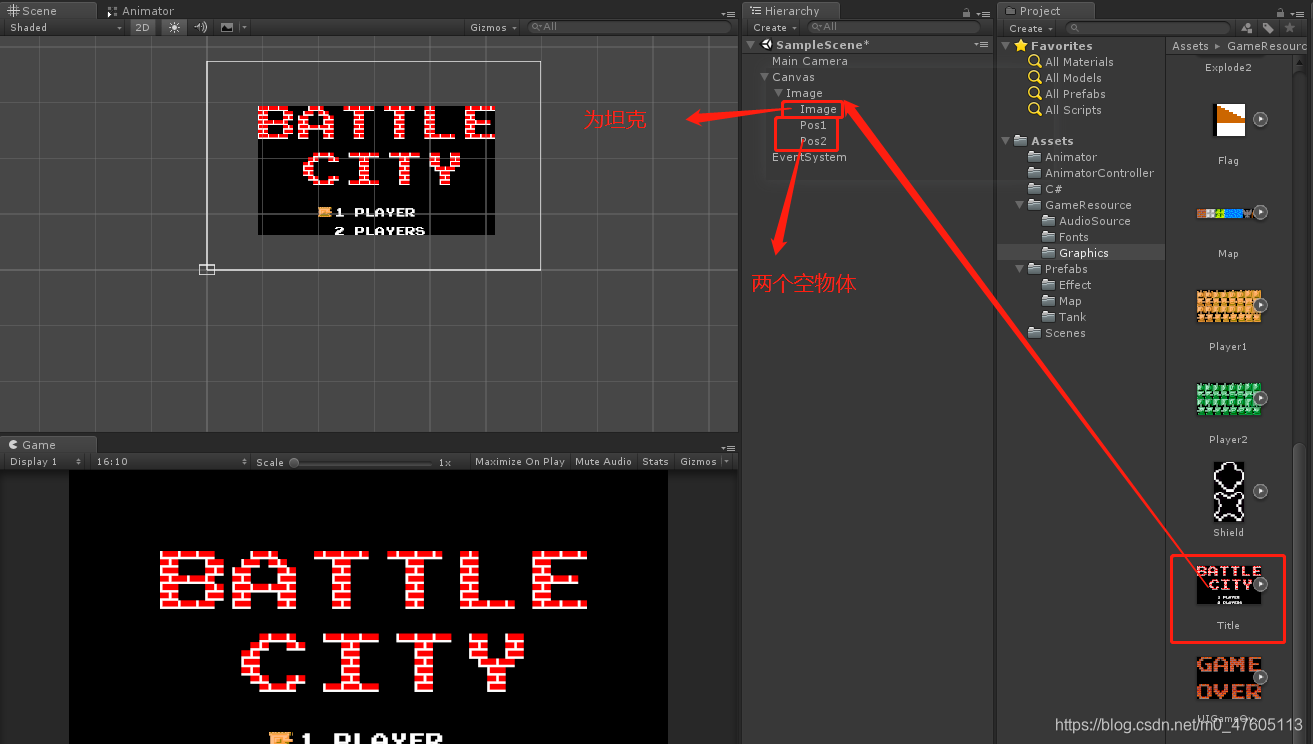Open Scene view Gizmos dropdown
This screenshot has height=744, width=1313.
[x=494, y=28]
